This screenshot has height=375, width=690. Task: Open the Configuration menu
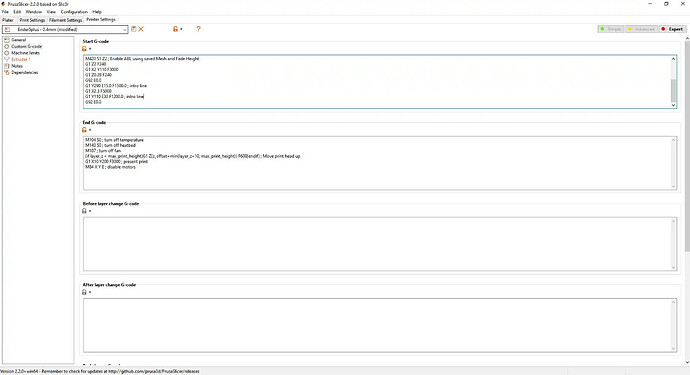click(74, 12)
